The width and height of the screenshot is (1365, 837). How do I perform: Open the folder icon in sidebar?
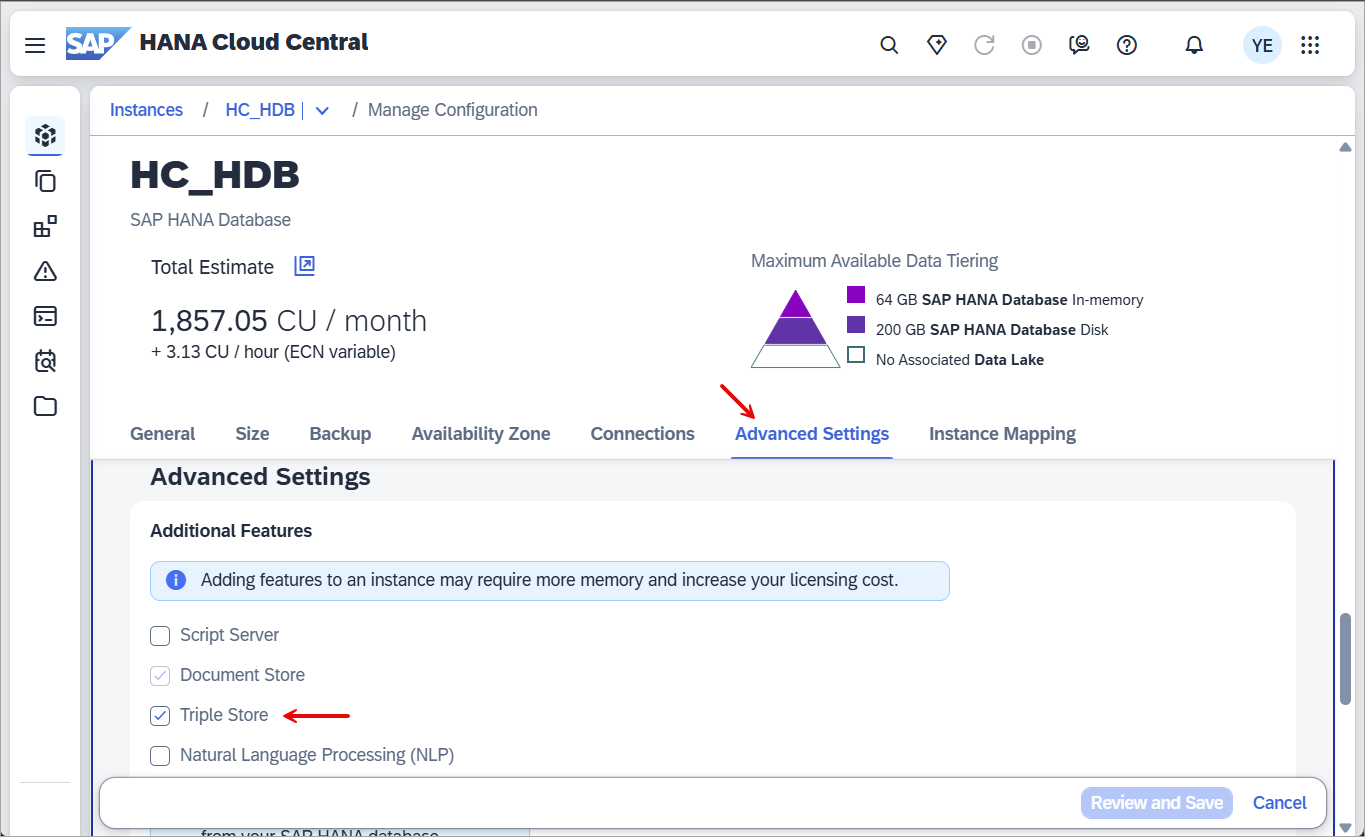tap(45, 406)
